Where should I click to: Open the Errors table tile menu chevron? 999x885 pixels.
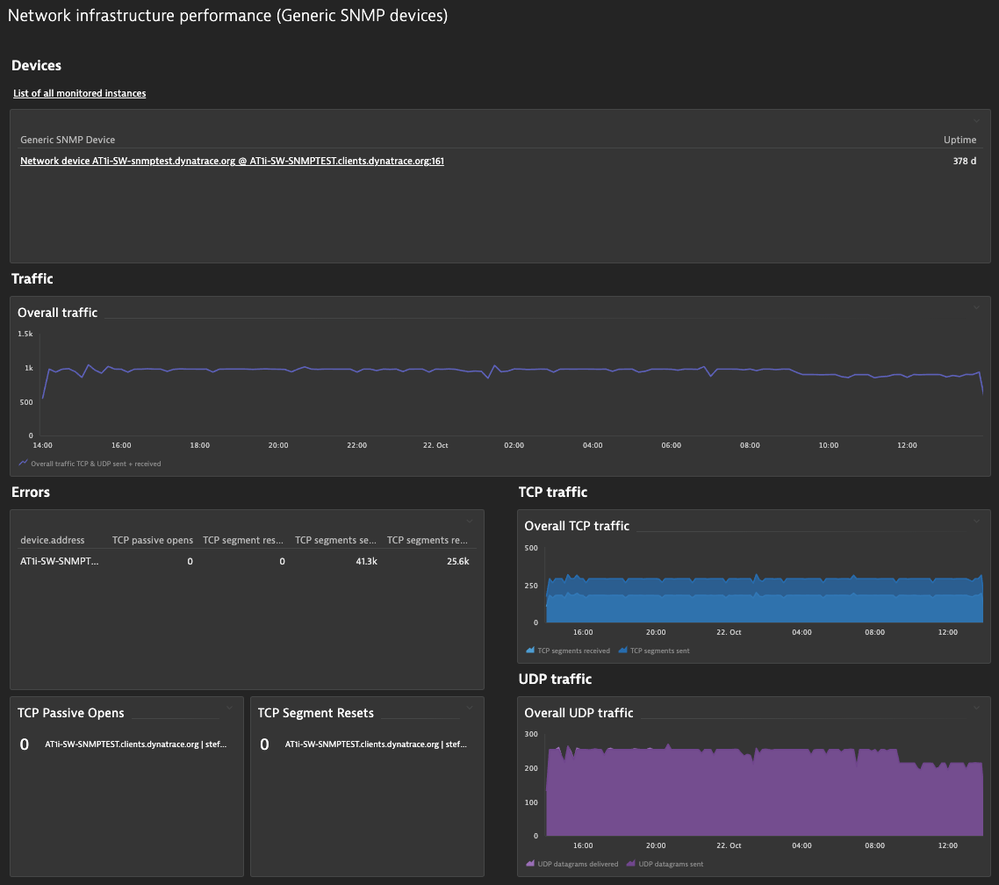pyautogui.click(x=470, y=521)
